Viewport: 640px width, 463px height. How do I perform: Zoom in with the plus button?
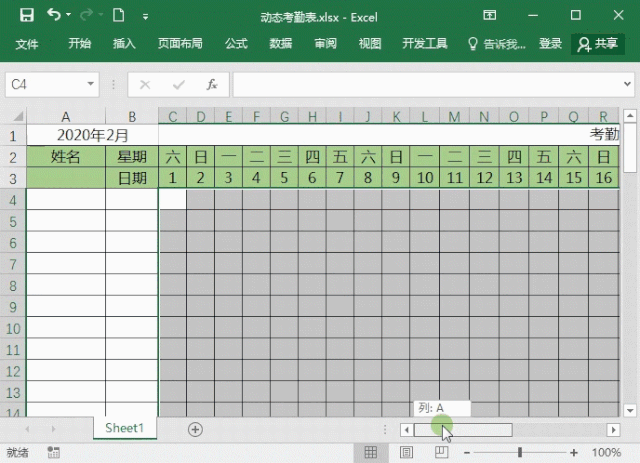(574, 452)
